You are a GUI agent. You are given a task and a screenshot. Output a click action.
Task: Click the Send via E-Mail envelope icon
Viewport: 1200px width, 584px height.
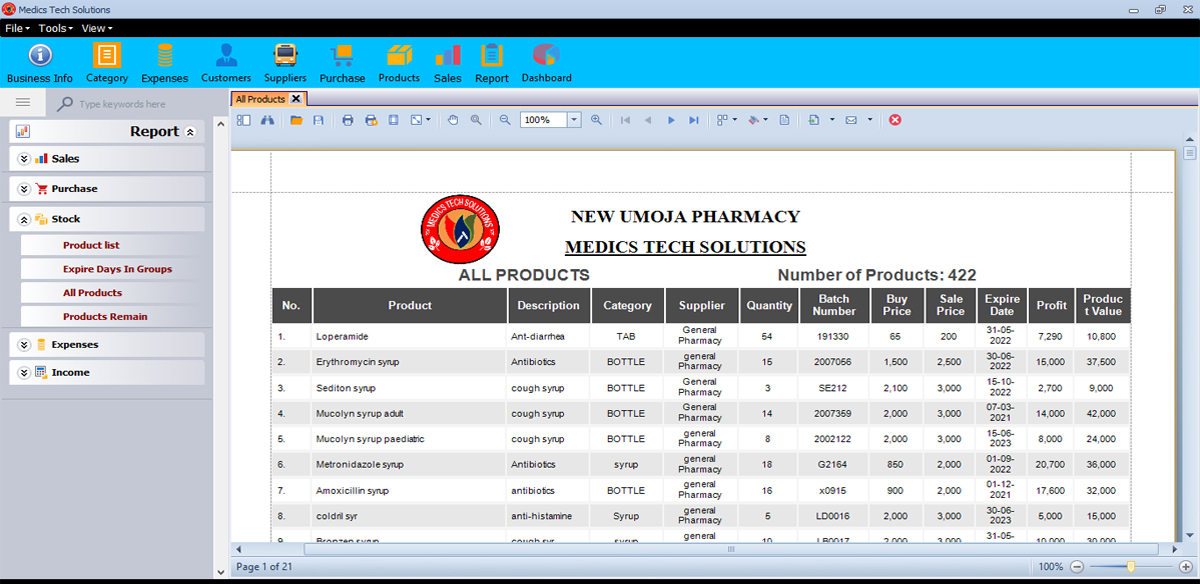pos(851,120)
